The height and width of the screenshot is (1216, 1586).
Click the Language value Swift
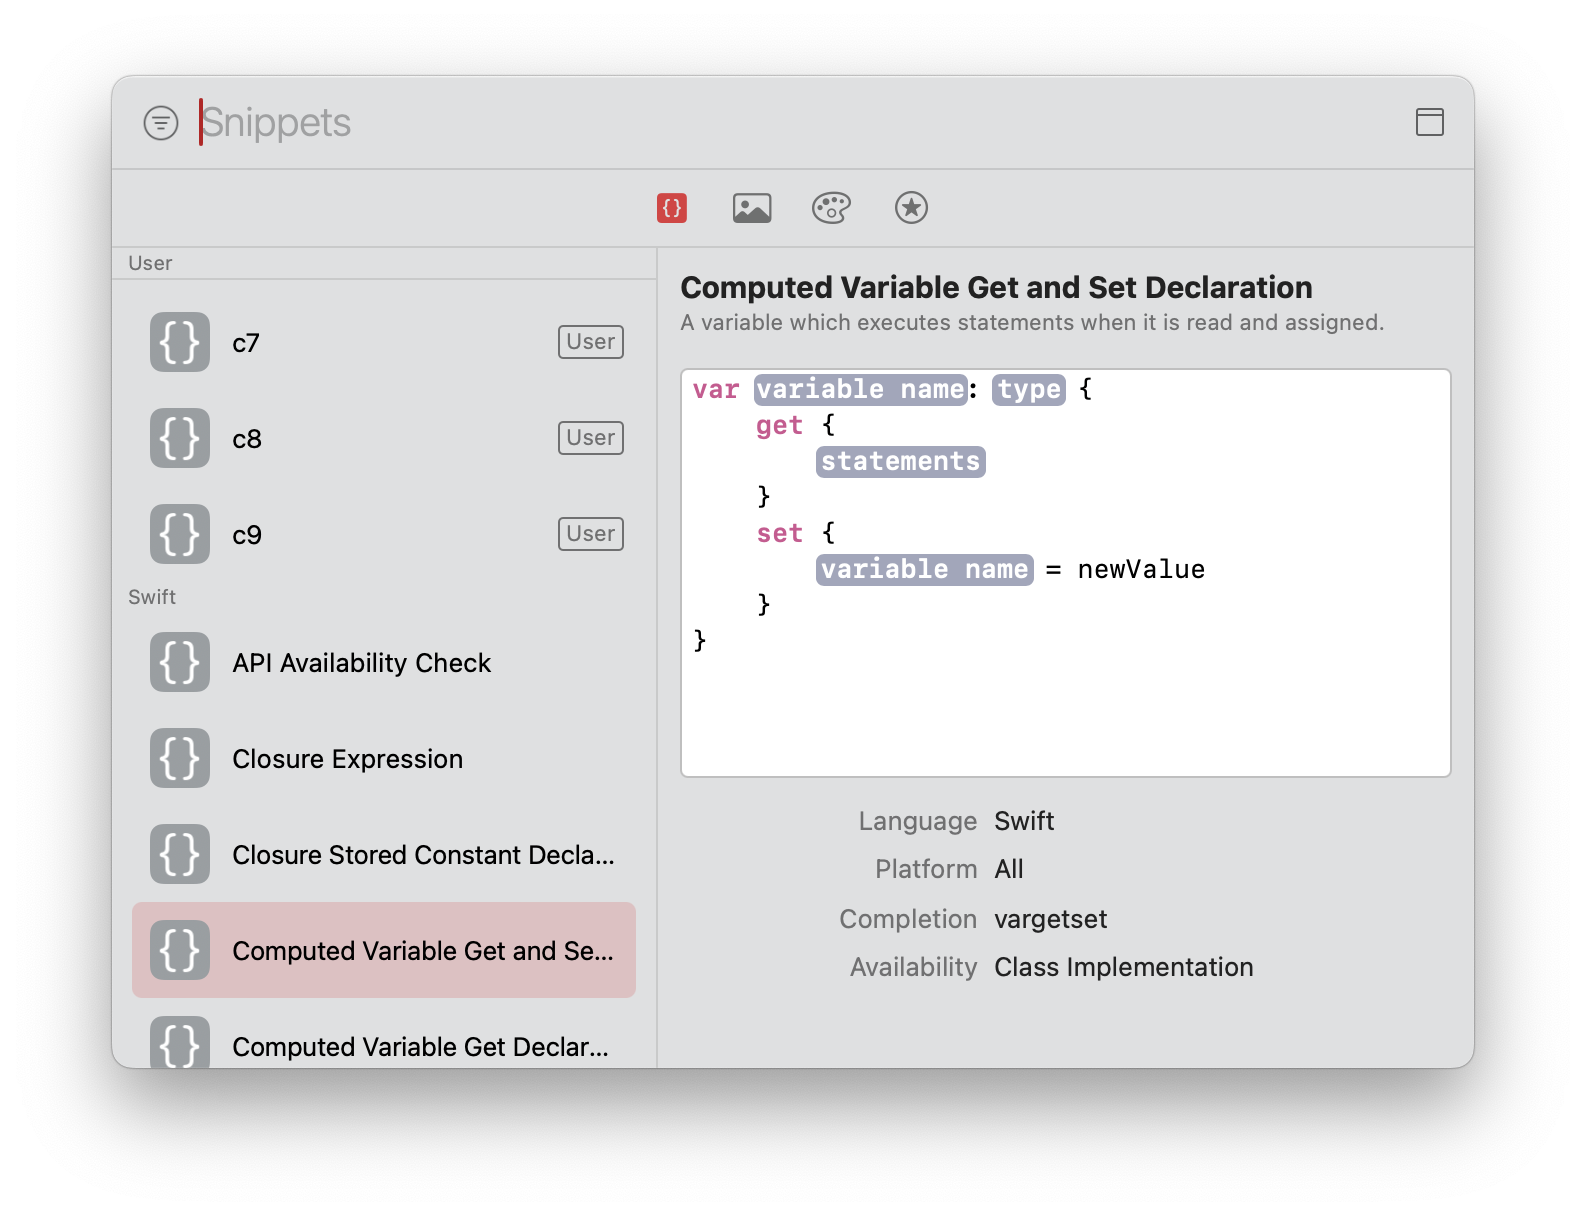(x=1024, y=821)
